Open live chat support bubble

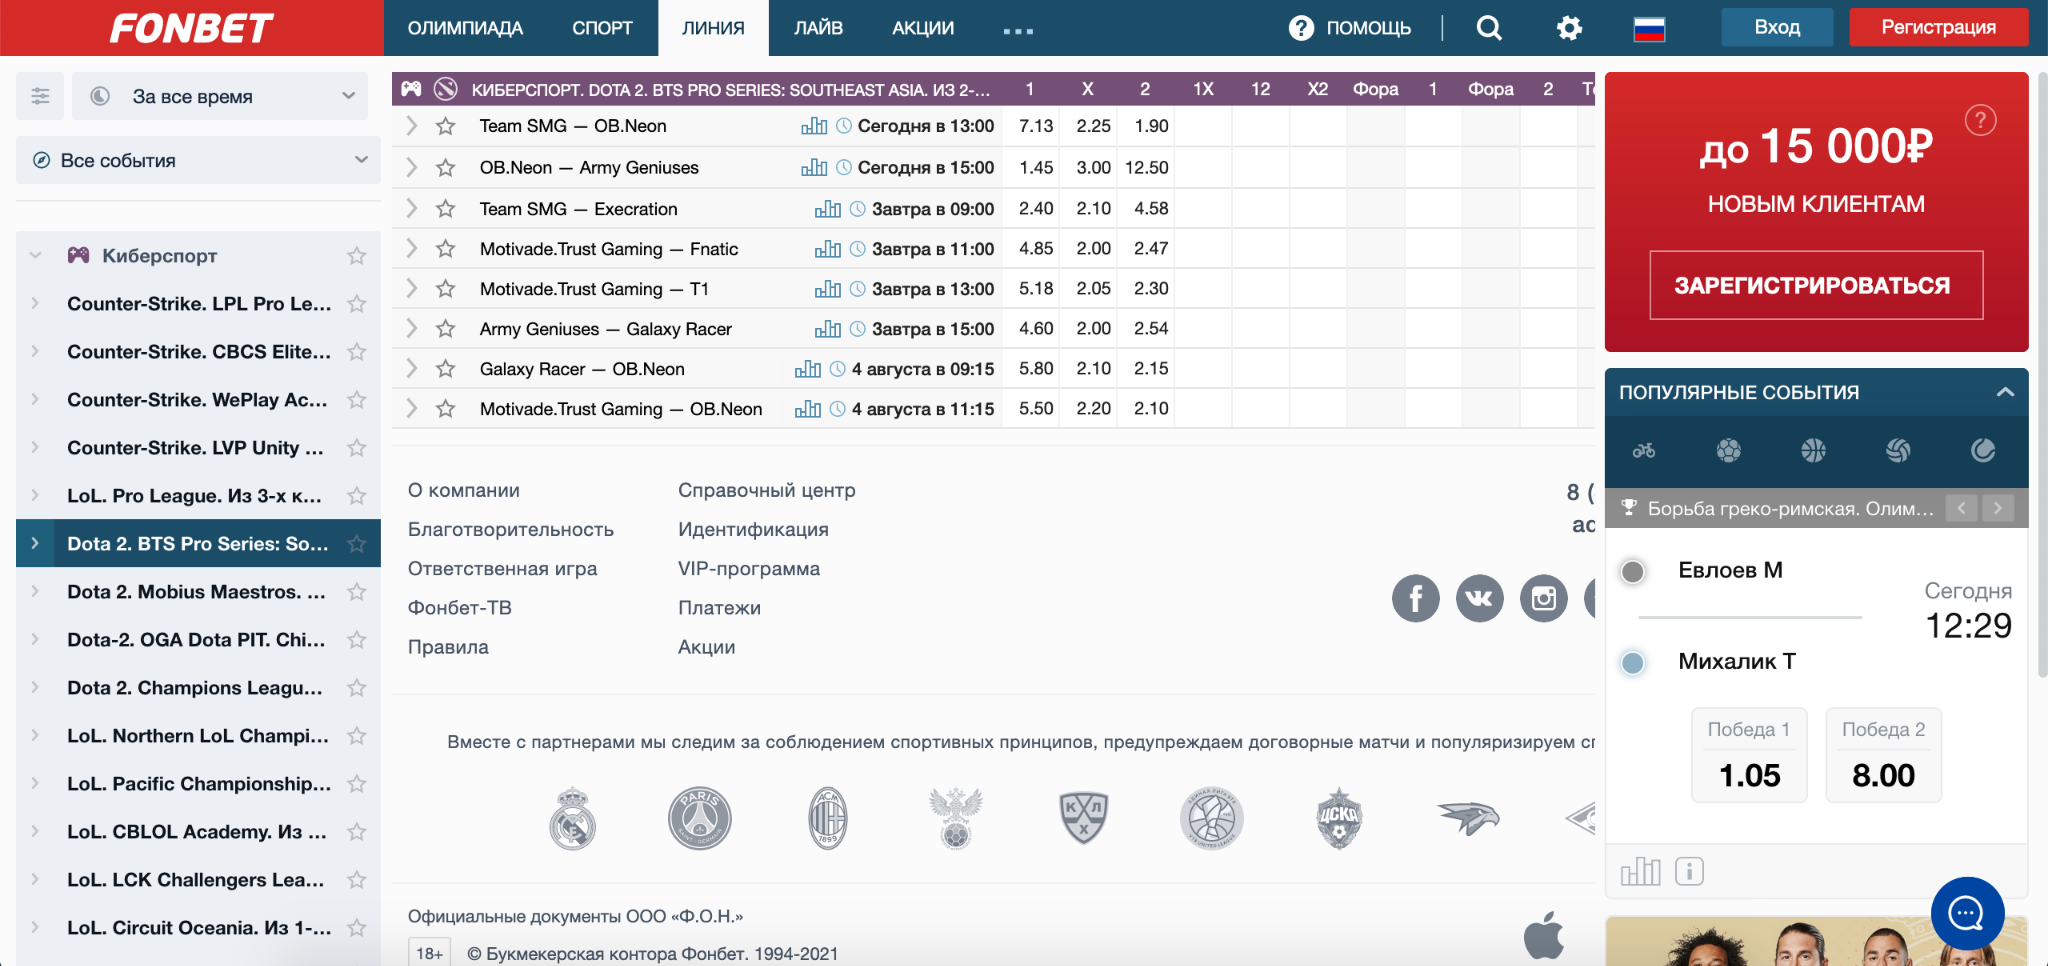point(1967,913)
